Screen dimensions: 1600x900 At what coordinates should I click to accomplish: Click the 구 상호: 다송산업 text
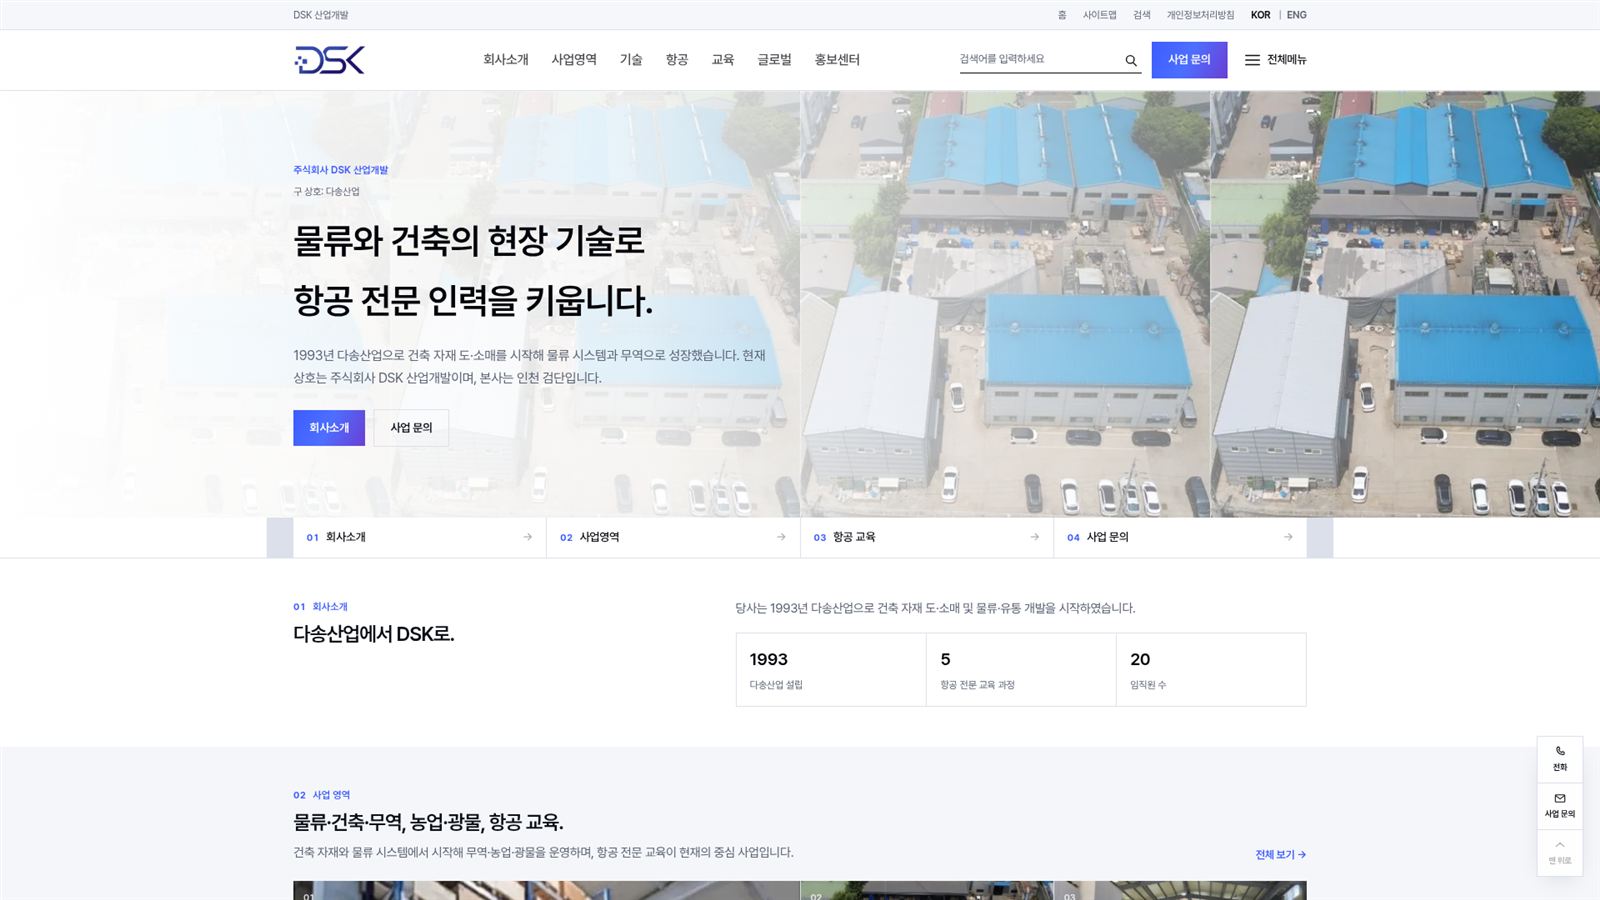pyautogui.click(x=326, y=192)
